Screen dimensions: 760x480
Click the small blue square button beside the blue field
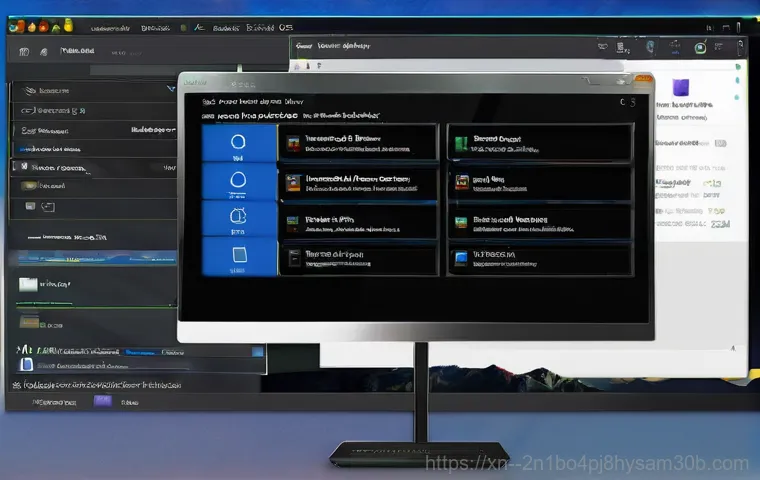257,352
